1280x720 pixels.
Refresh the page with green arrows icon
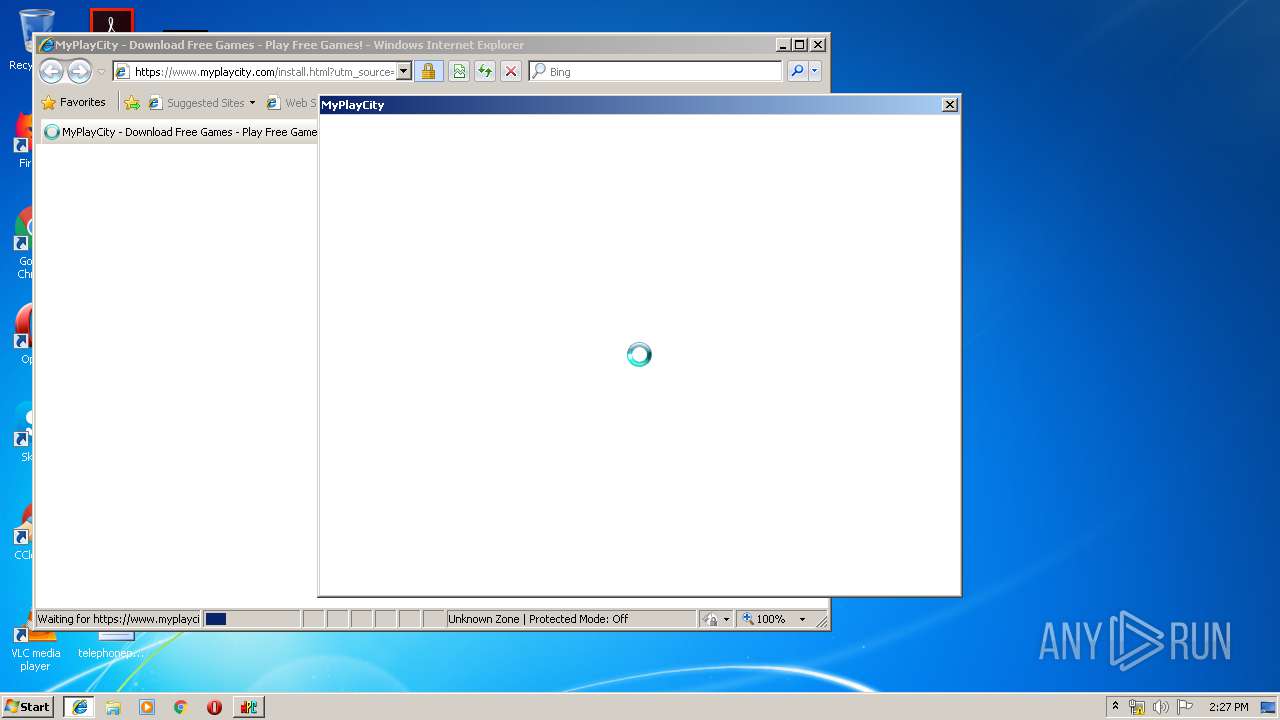(484, 71)
